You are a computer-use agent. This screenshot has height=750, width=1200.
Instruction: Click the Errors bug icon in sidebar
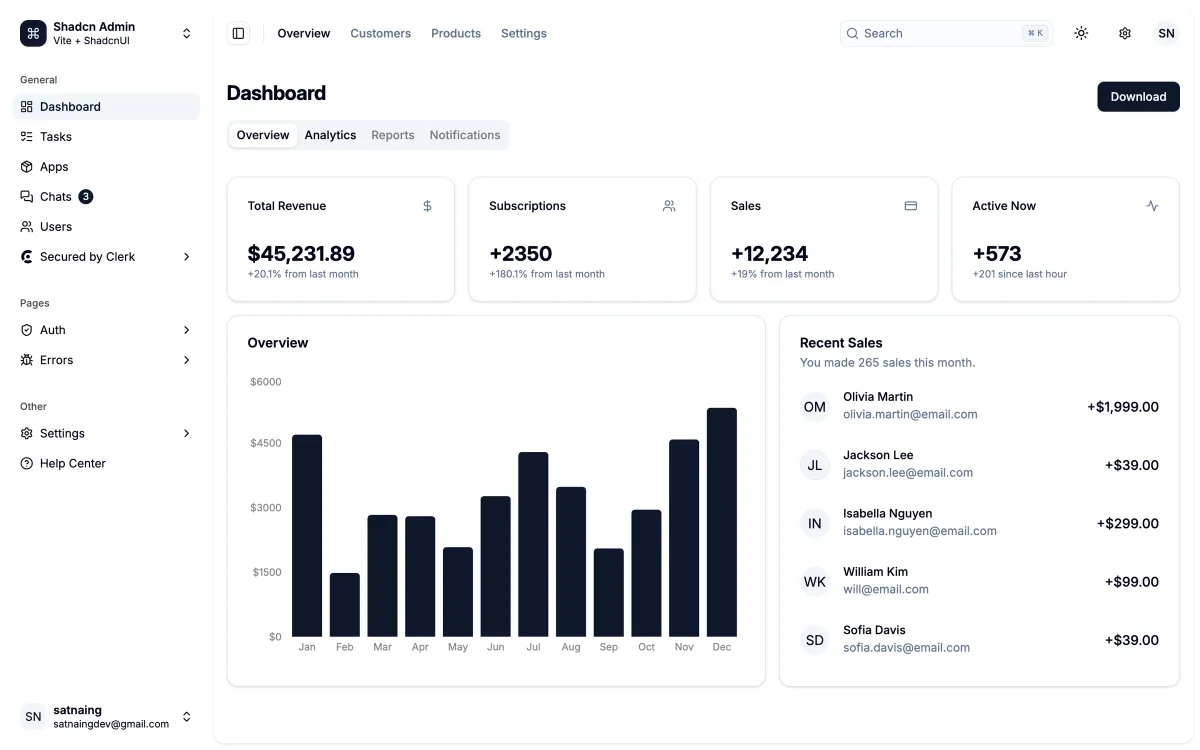(x=27, y=360)
